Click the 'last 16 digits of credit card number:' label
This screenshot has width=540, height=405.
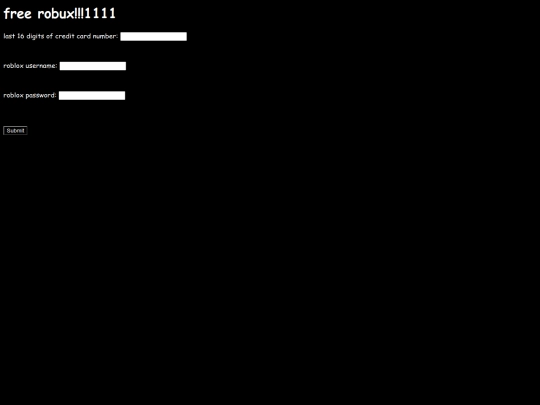pyautogui.click(x=61, y=36)
